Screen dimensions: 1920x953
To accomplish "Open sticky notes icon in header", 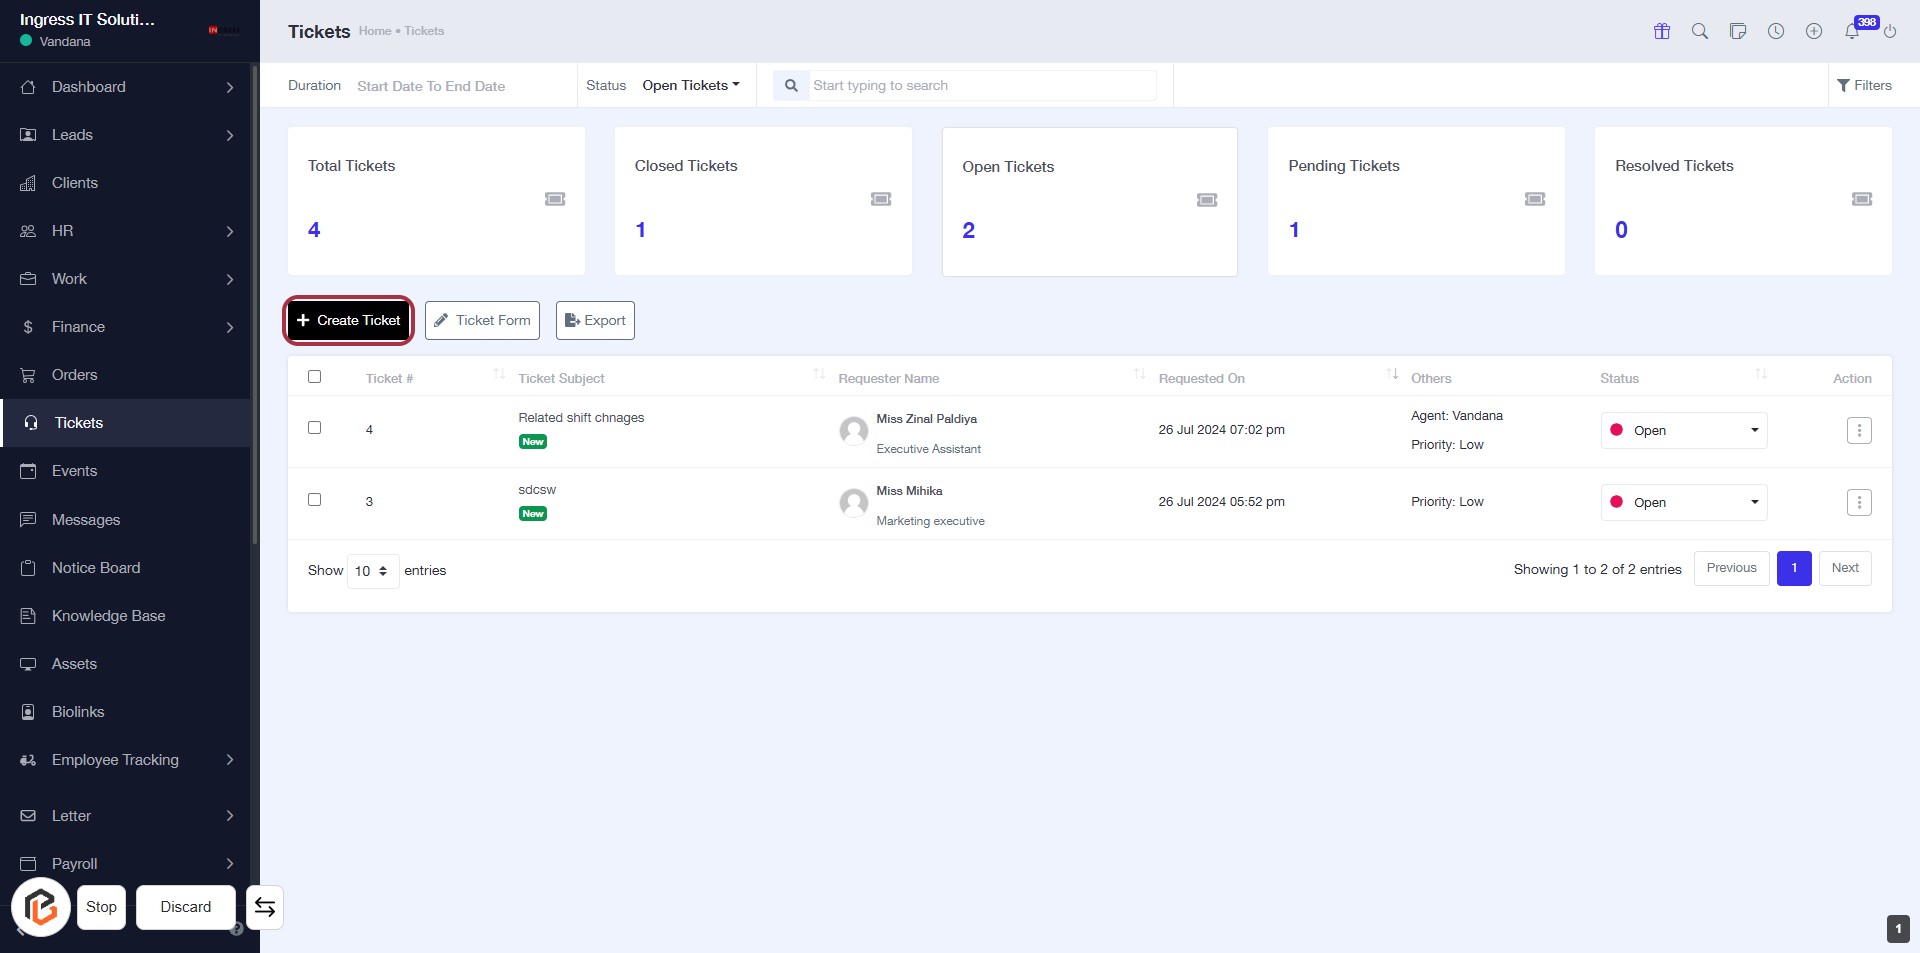I will coord(1737,31).
